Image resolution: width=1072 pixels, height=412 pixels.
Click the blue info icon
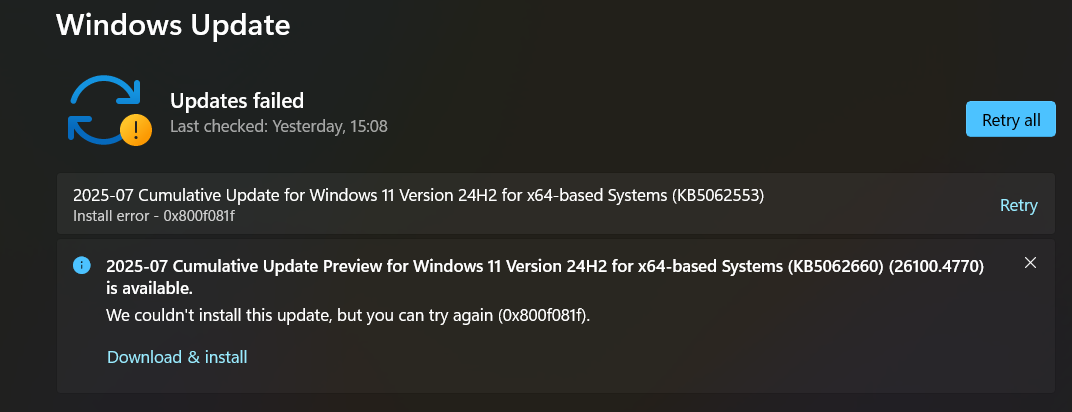tap(81, 265)
